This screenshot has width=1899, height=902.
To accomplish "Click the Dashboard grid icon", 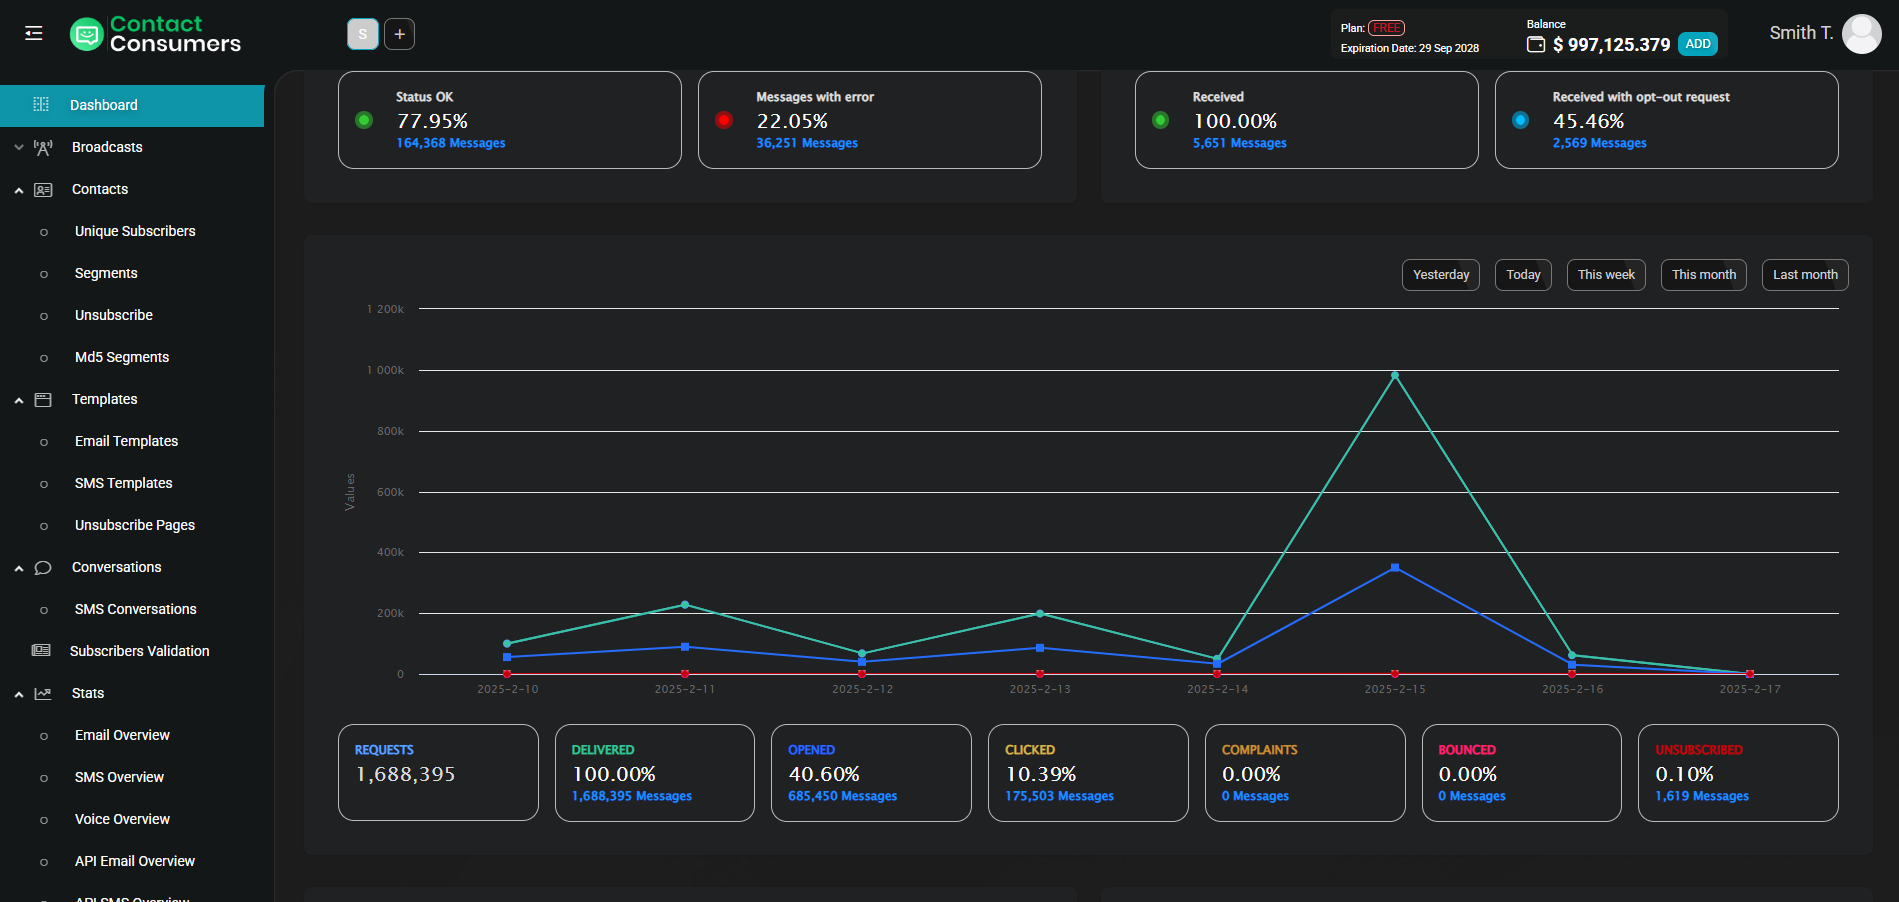I will [x=41, y=105].
